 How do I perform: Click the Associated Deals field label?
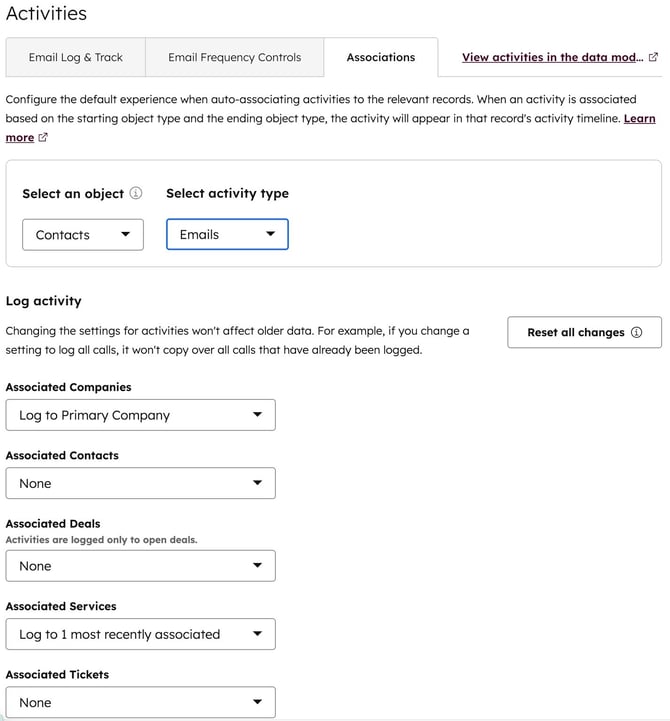53,523
